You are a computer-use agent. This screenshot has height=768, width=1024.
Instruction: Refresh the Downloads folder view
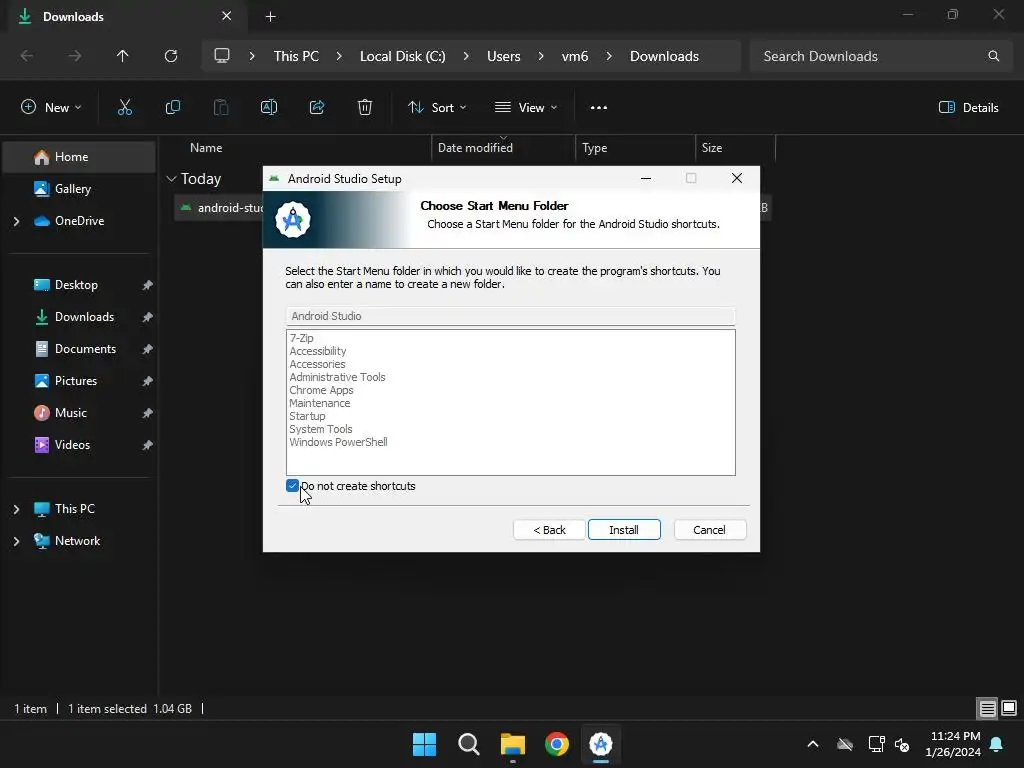click(x=171, y=56)
